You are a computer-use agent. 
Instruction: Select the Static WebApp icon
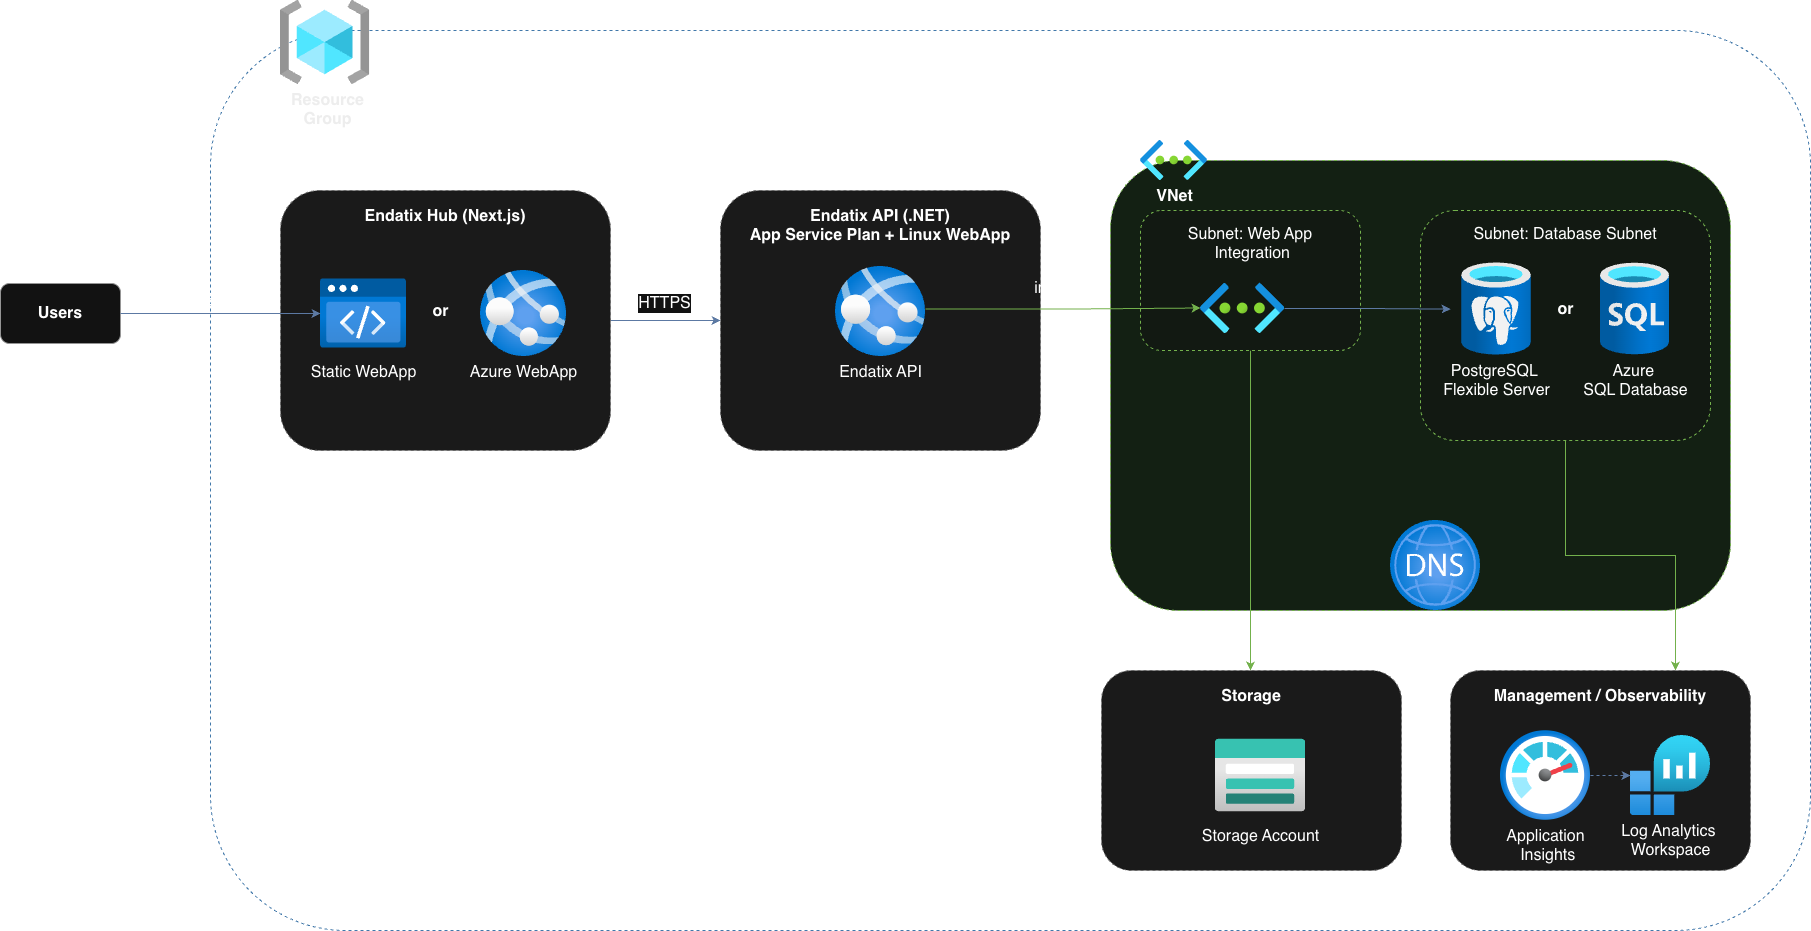[x=363, y=313]
